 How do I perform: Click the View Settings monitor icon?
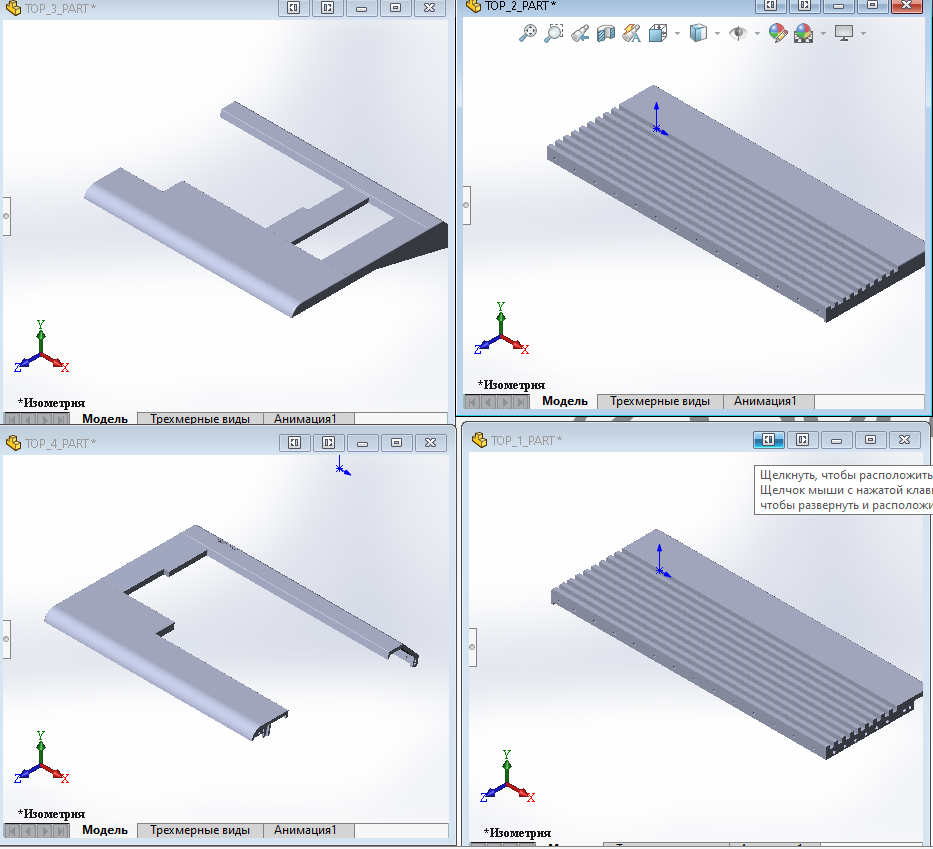click(x=845, y=32)
